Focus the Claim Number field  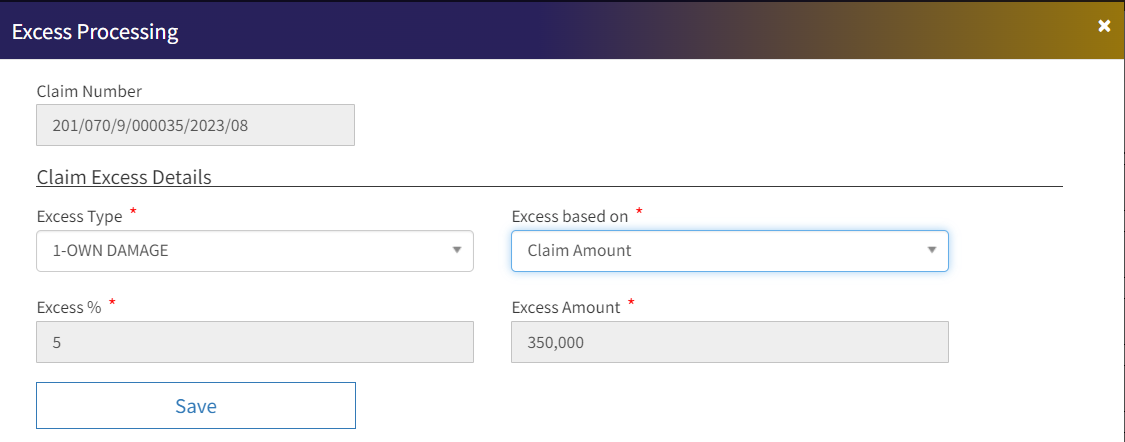coord(195,126)
